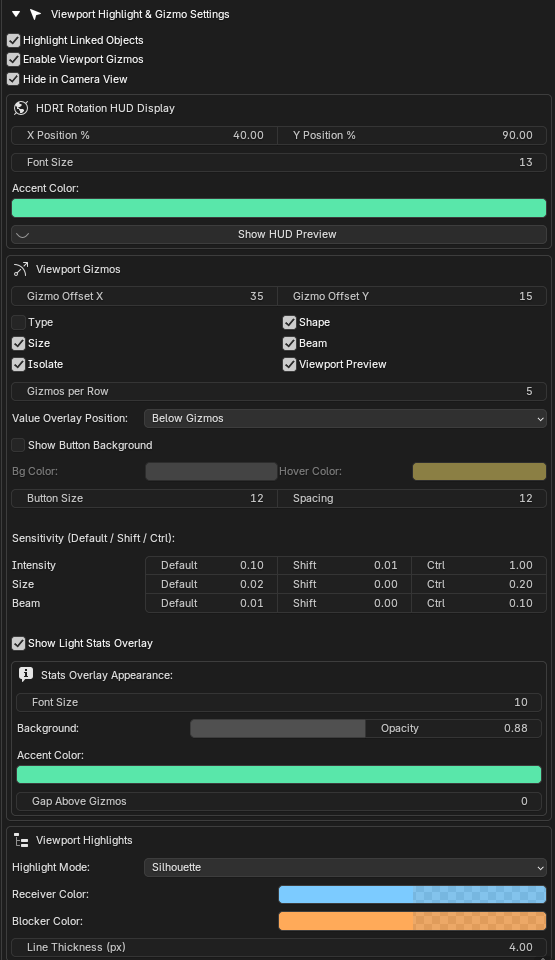555x960 pixels.
Task: Click Size Shift sensitivity field
Action: click(x=344, y=584)
